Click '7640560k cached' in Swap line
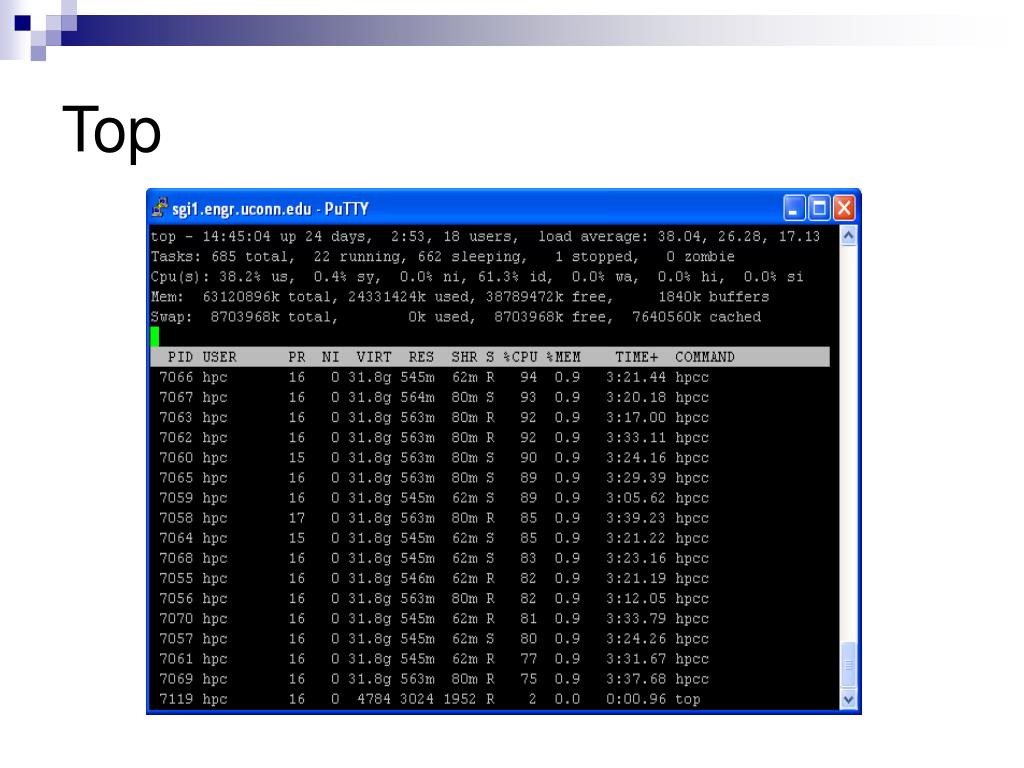Image resolution: width=1024 pixels, height=768 pixels. pyautogui.click(x=696, y=317)
